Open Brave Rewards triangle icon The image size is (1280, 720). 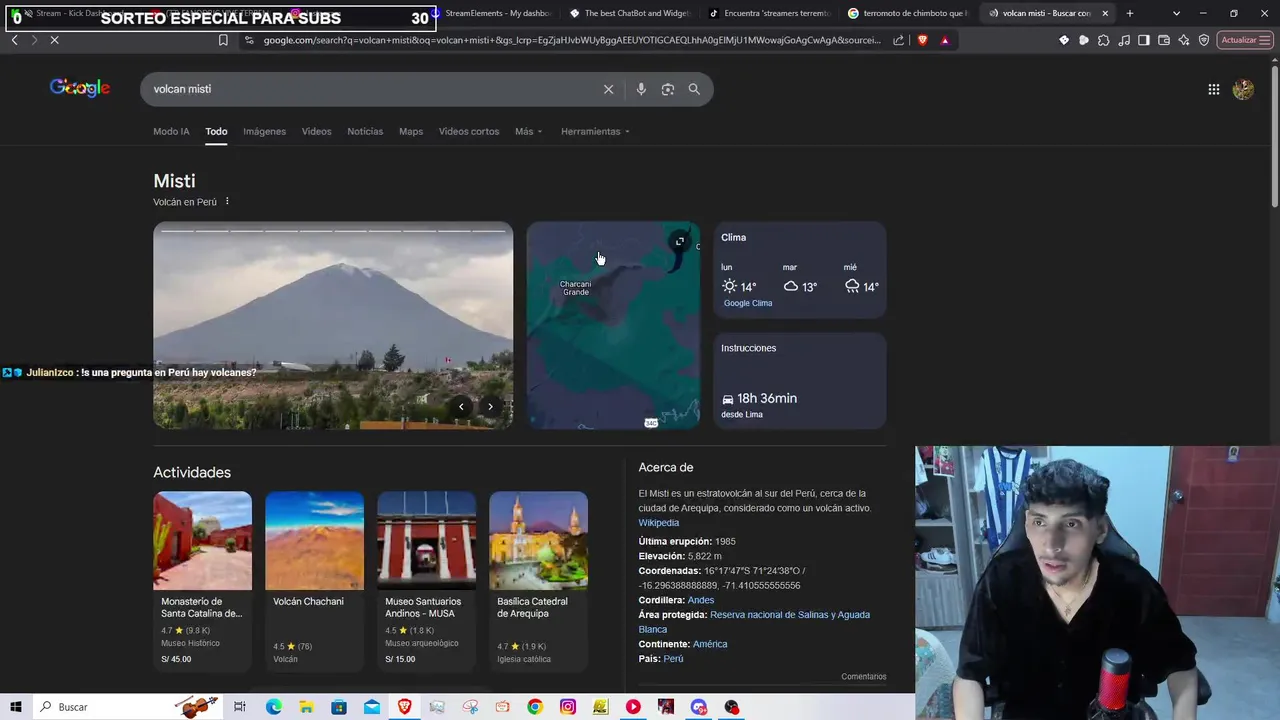[944, 40]
